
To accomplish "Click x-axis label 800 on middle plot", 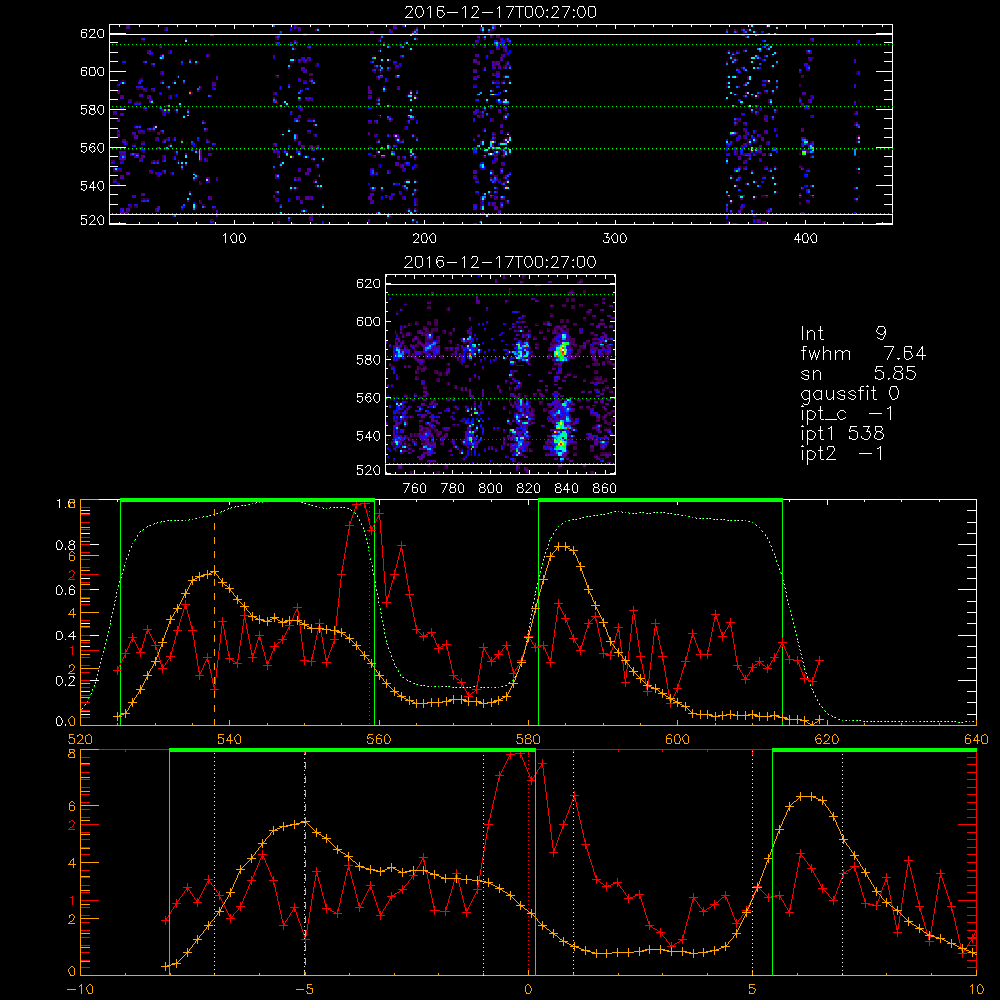I will click(490, 489).
